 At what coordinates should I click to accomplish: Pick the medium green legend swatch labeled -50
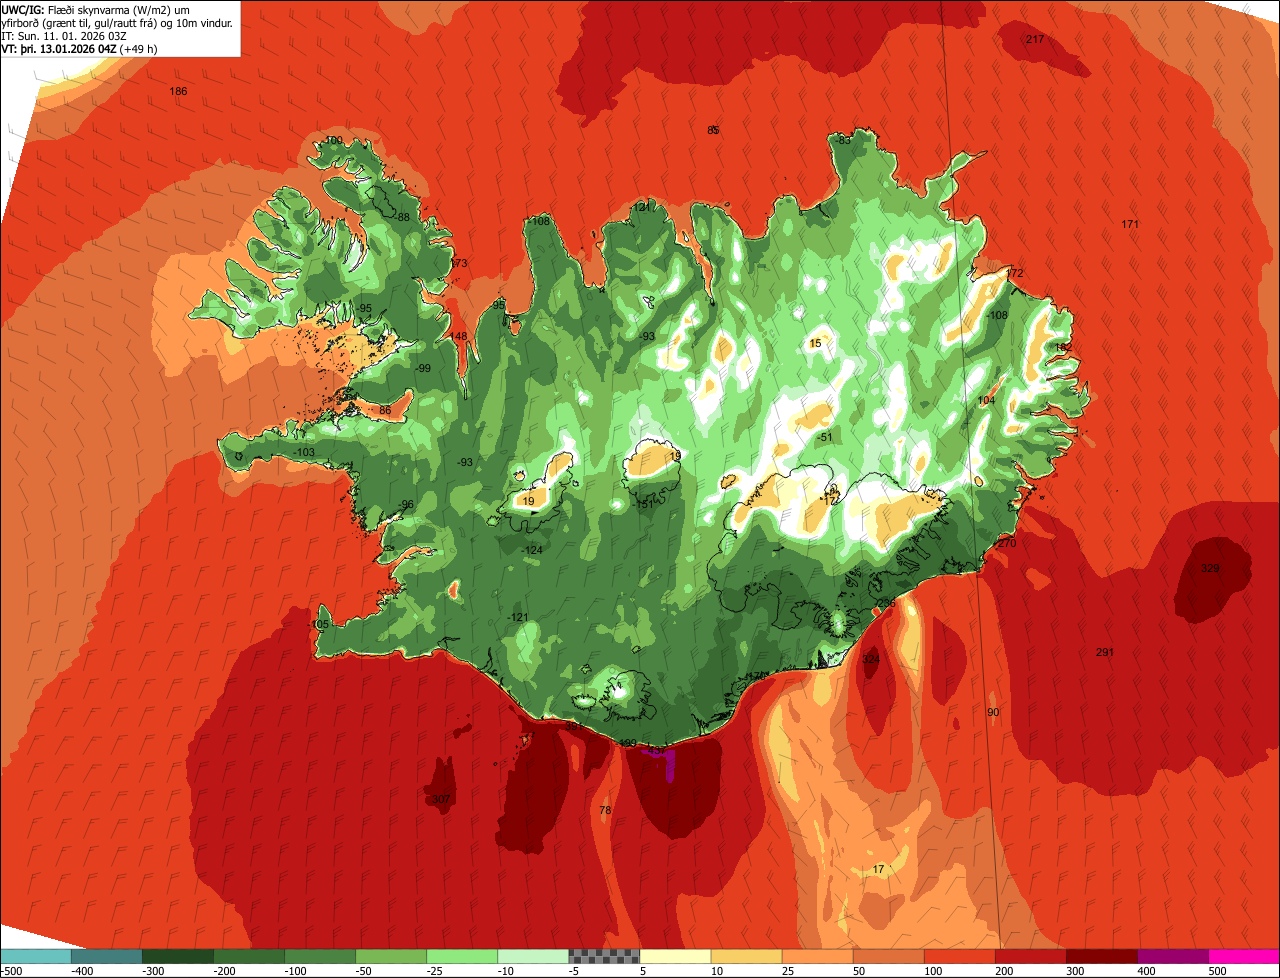[391, 956]
